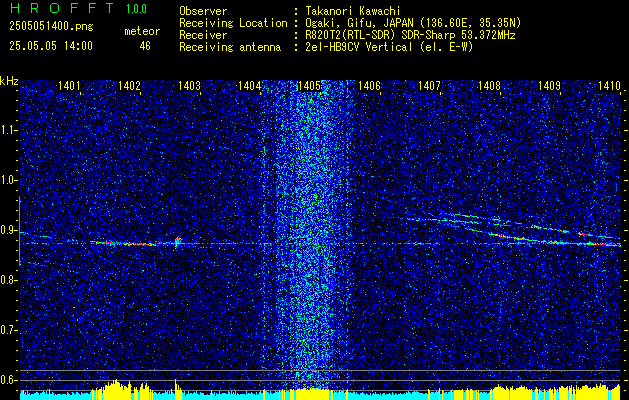Viewport: 629px width, 400px height.
Task: Click time marker 1407
Action: pos(429,85)
